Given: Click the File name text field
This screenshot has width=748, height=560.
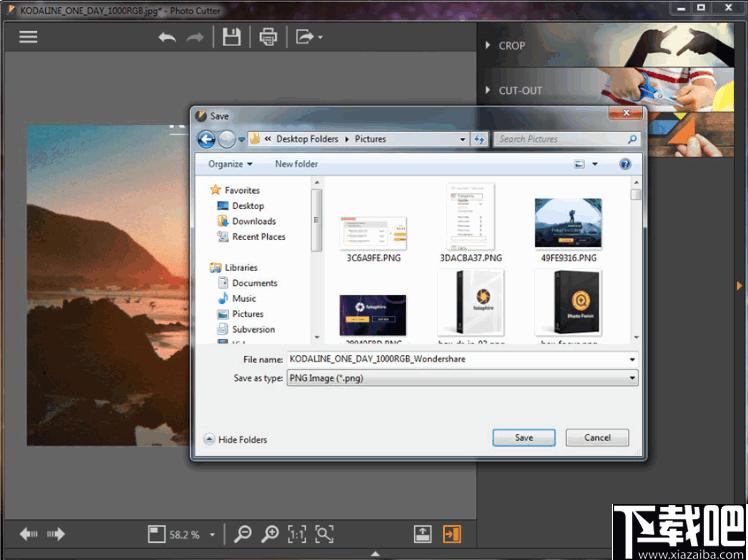Looking at the screenshot, I should pos(457,359).
